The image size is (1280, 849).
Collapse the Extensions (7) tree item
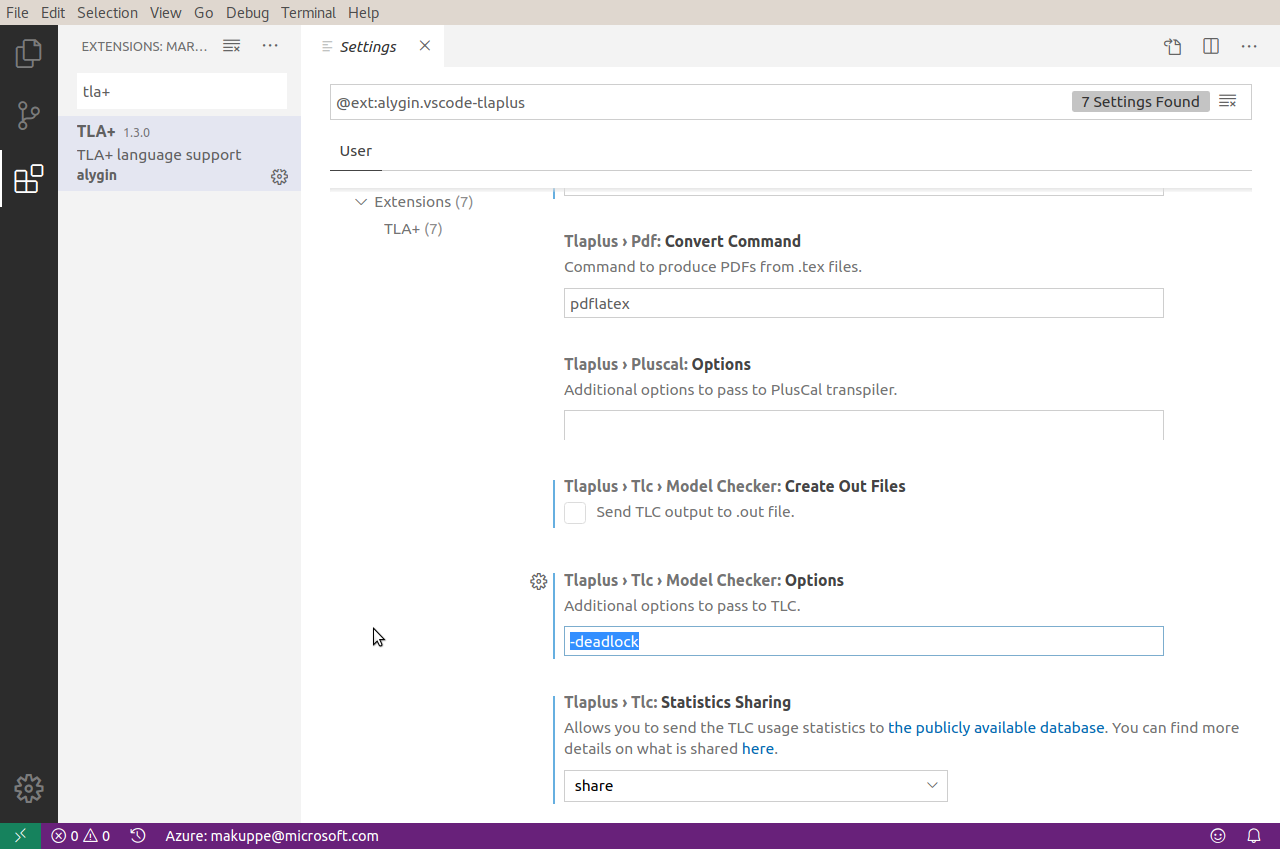[361, 201]
